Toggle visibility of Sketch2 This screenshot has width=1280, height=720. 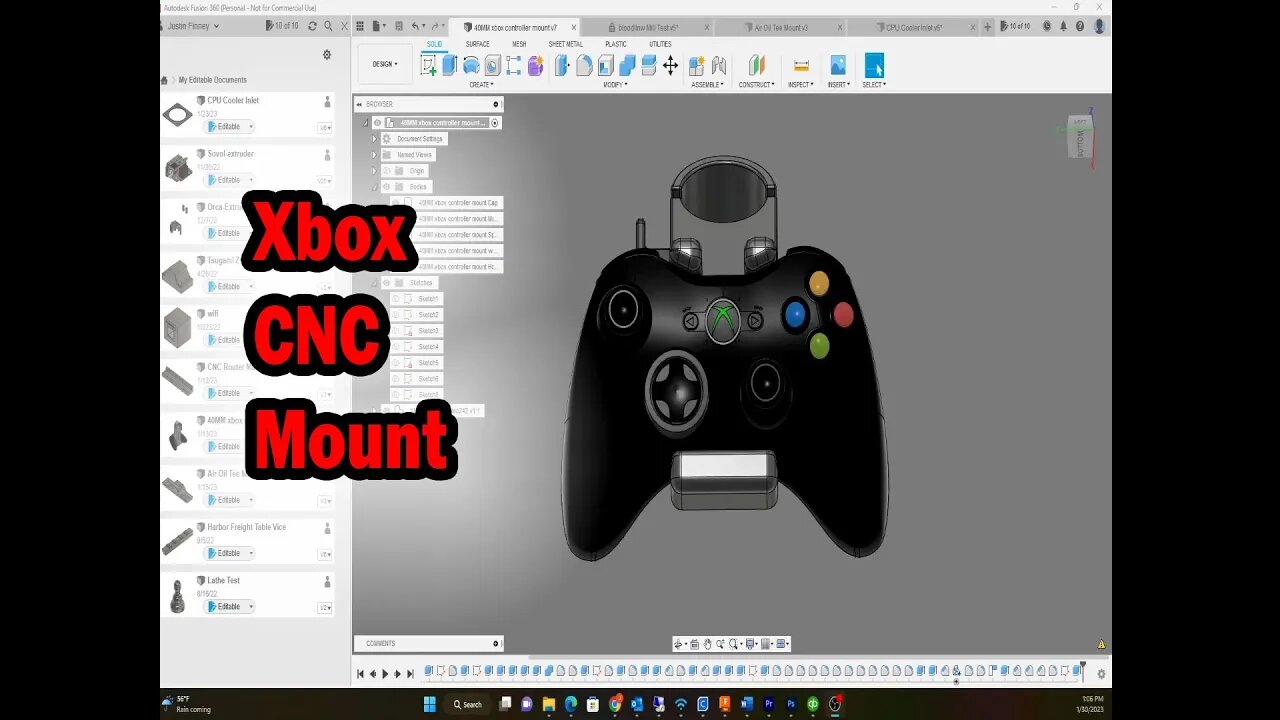(x=396, y=315)
